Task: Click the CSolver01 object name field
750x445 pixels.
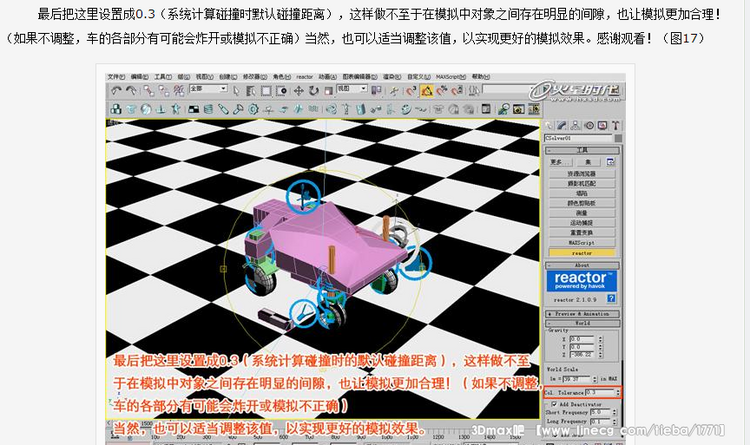Action: tap(578, 138)
